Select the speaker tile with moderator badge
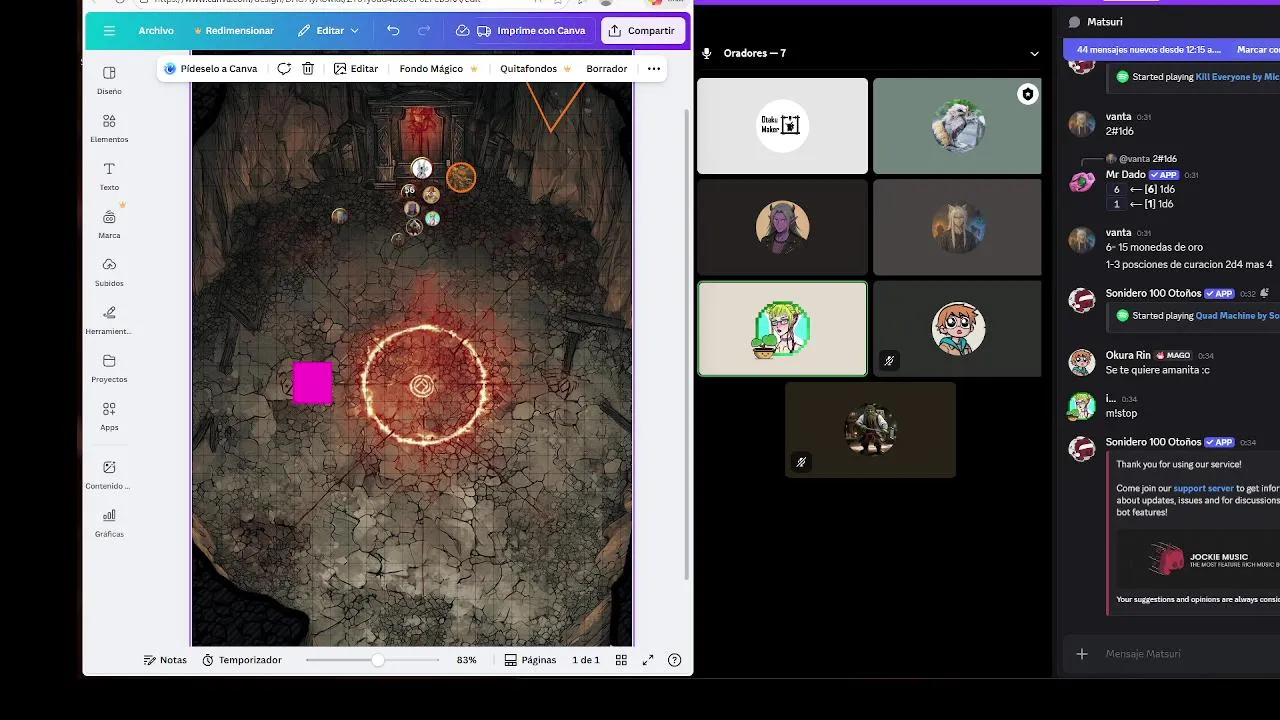The height and width of the screenshot is (720, 1280). (x=957, y=126)
